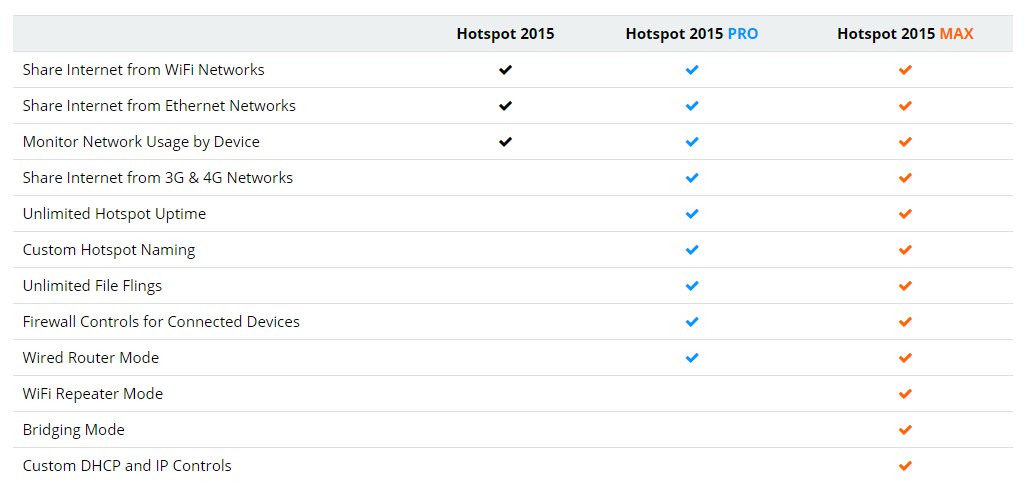Click MAX checkmark for Wired Router Mode
The width and height of the screenshot is (1028, 494).
tap(905, 358)
